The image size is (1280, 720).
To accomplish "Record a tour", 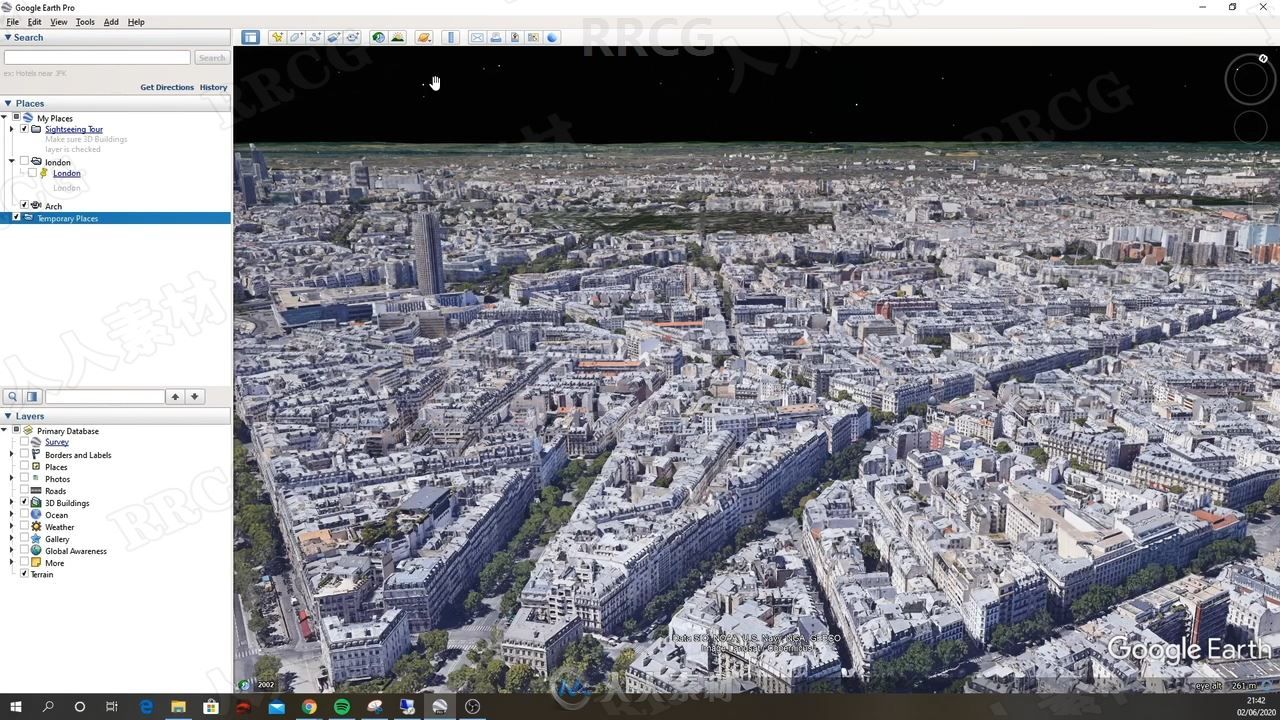I will [x=353, y=37].
